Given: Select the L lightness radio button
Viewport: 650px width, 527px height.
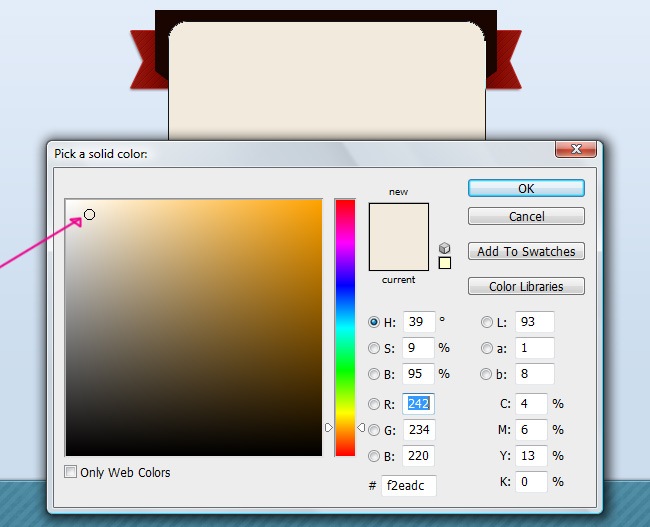Looking at the screenshot, I should pos(487,322).
